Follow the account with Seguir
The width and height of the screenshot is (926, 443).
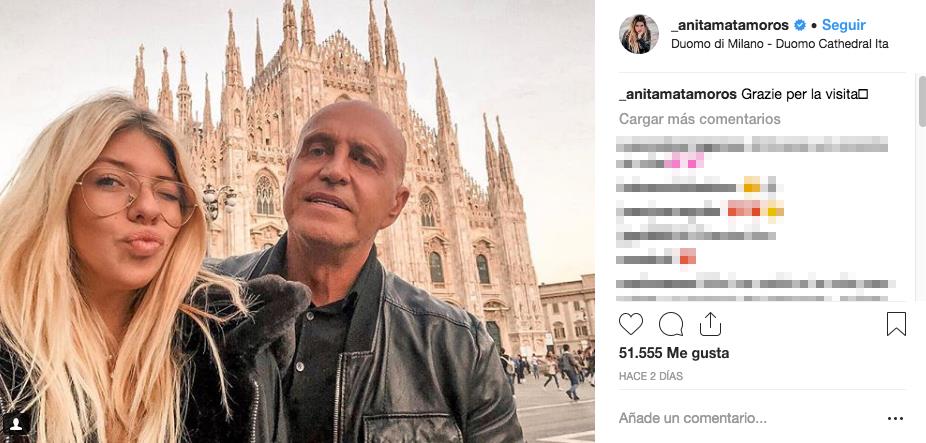[x=843, y=25]
